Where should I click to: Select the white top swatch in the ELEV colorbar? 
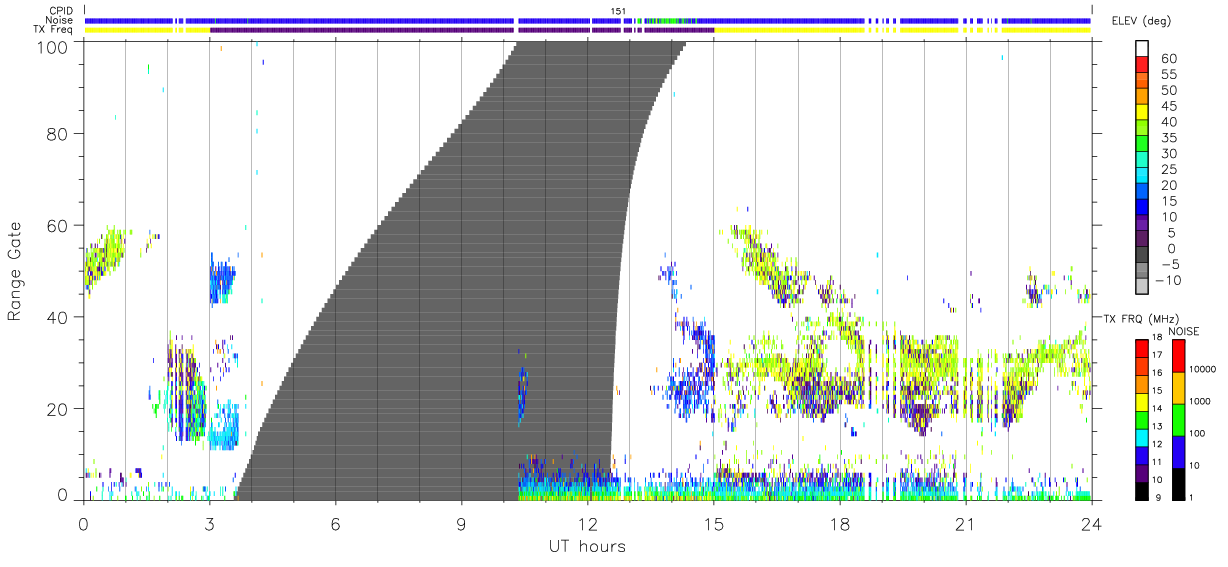(x=1143, y=48)
